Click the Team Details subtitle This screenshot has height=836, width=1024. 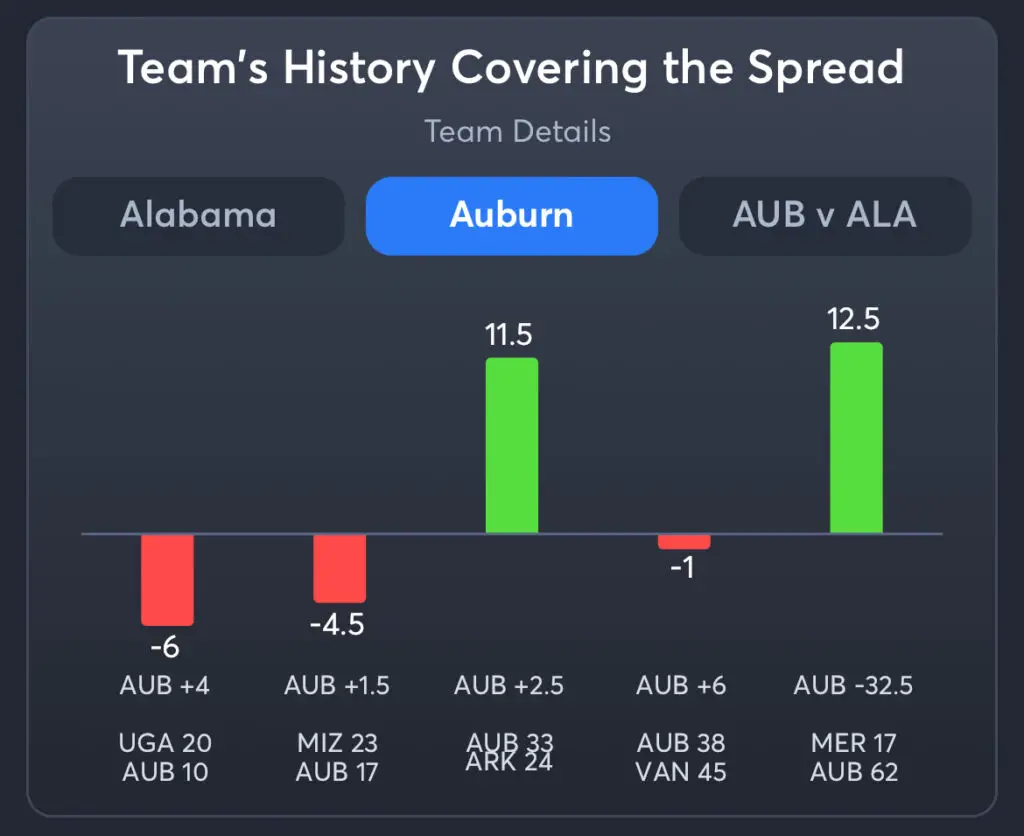[517, 132]
